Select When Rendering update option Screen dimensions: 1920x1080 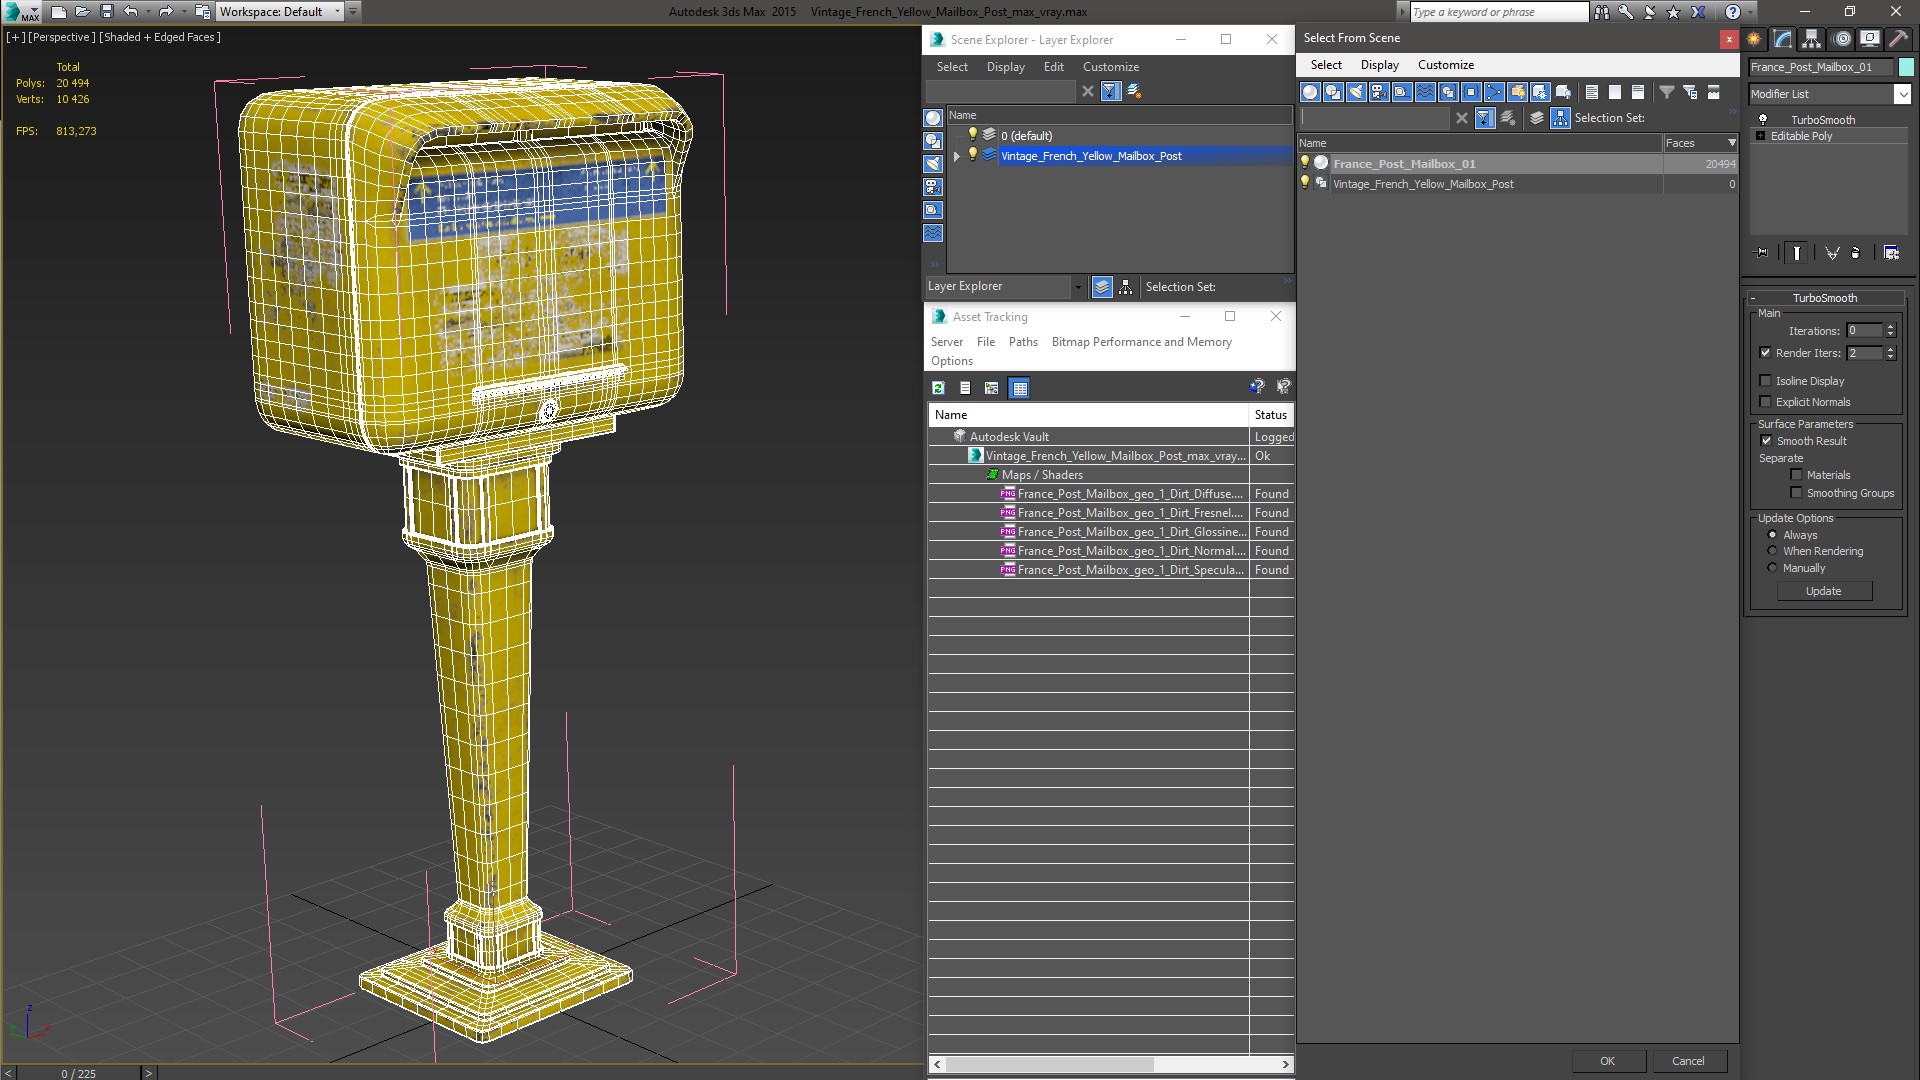[1772, 551]
